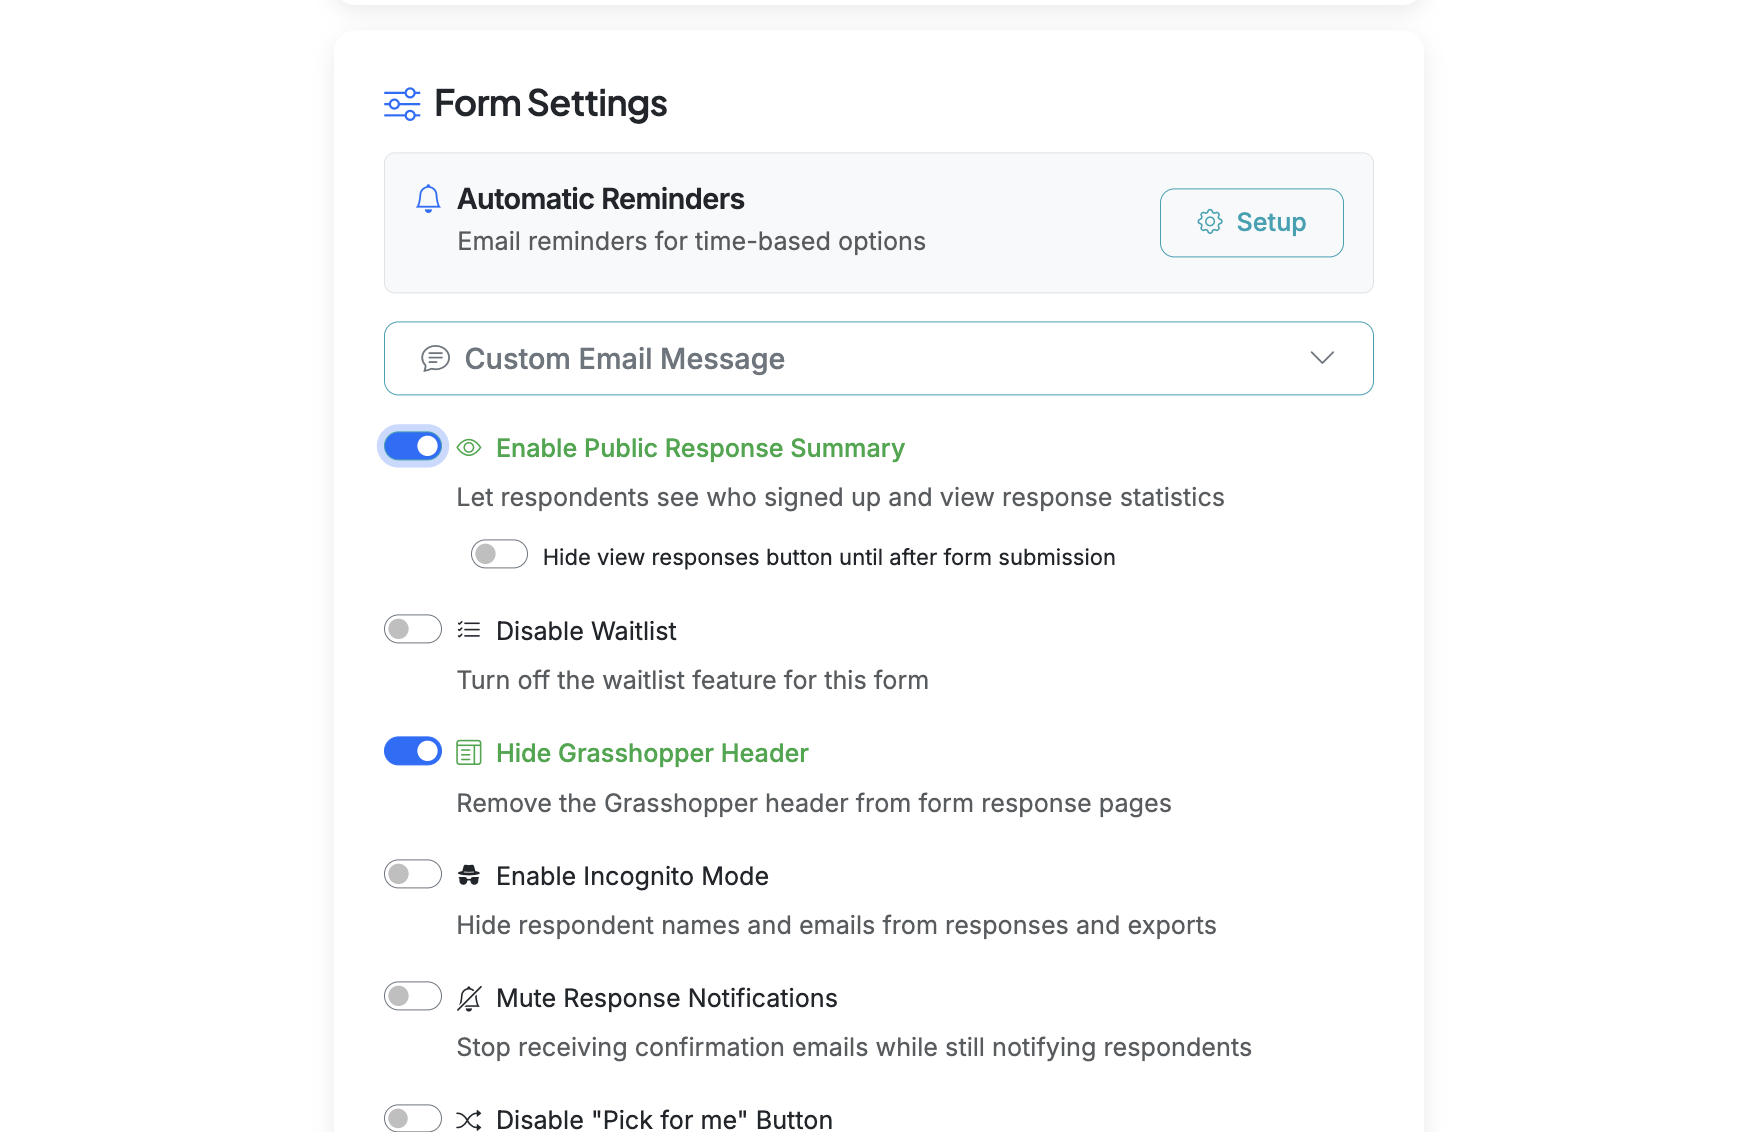Screen dimensions: 1758x1132
Task: Click the list icon beside Disable Waitlist
Action: tap(468, 630)
